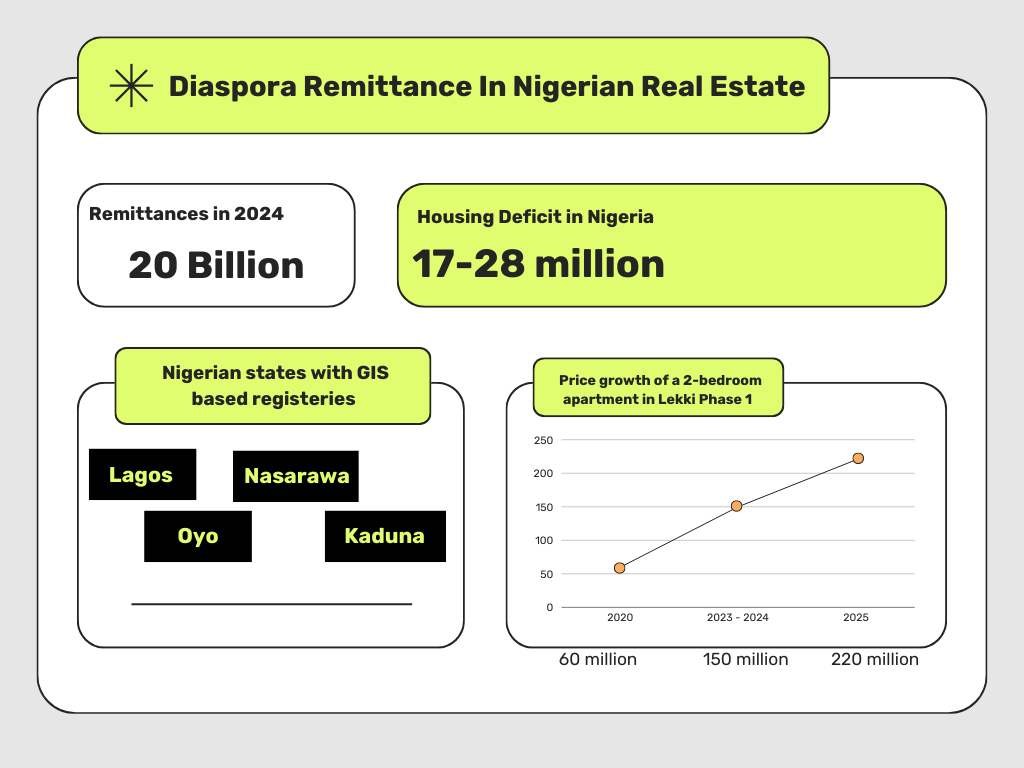This screenshot has width=1024, height=768.
Task: Click the Housing Deficit in Nigeria heading
Action: tap(535, 216)
